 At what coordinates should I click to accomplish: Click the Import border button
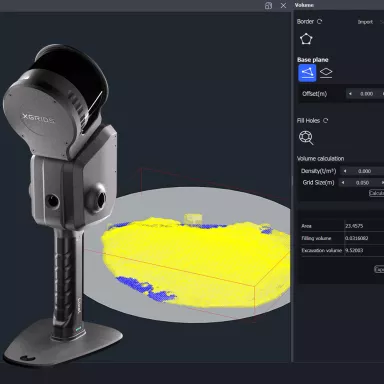click(365, 22)
